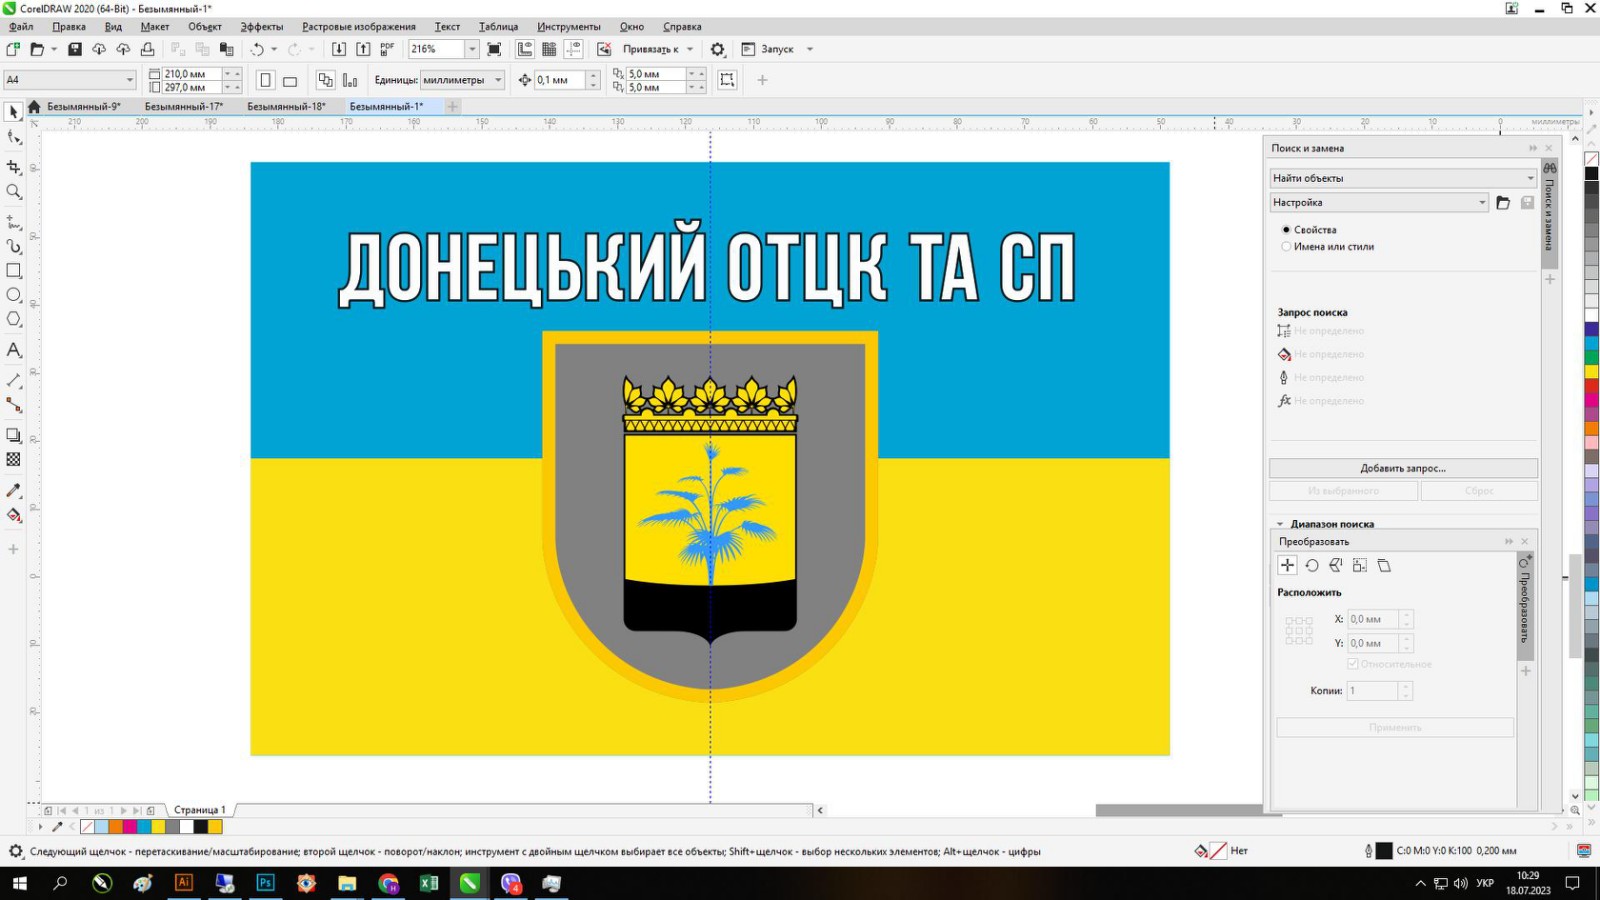Pick the Ellipse tool

click(x=14, y=295)
